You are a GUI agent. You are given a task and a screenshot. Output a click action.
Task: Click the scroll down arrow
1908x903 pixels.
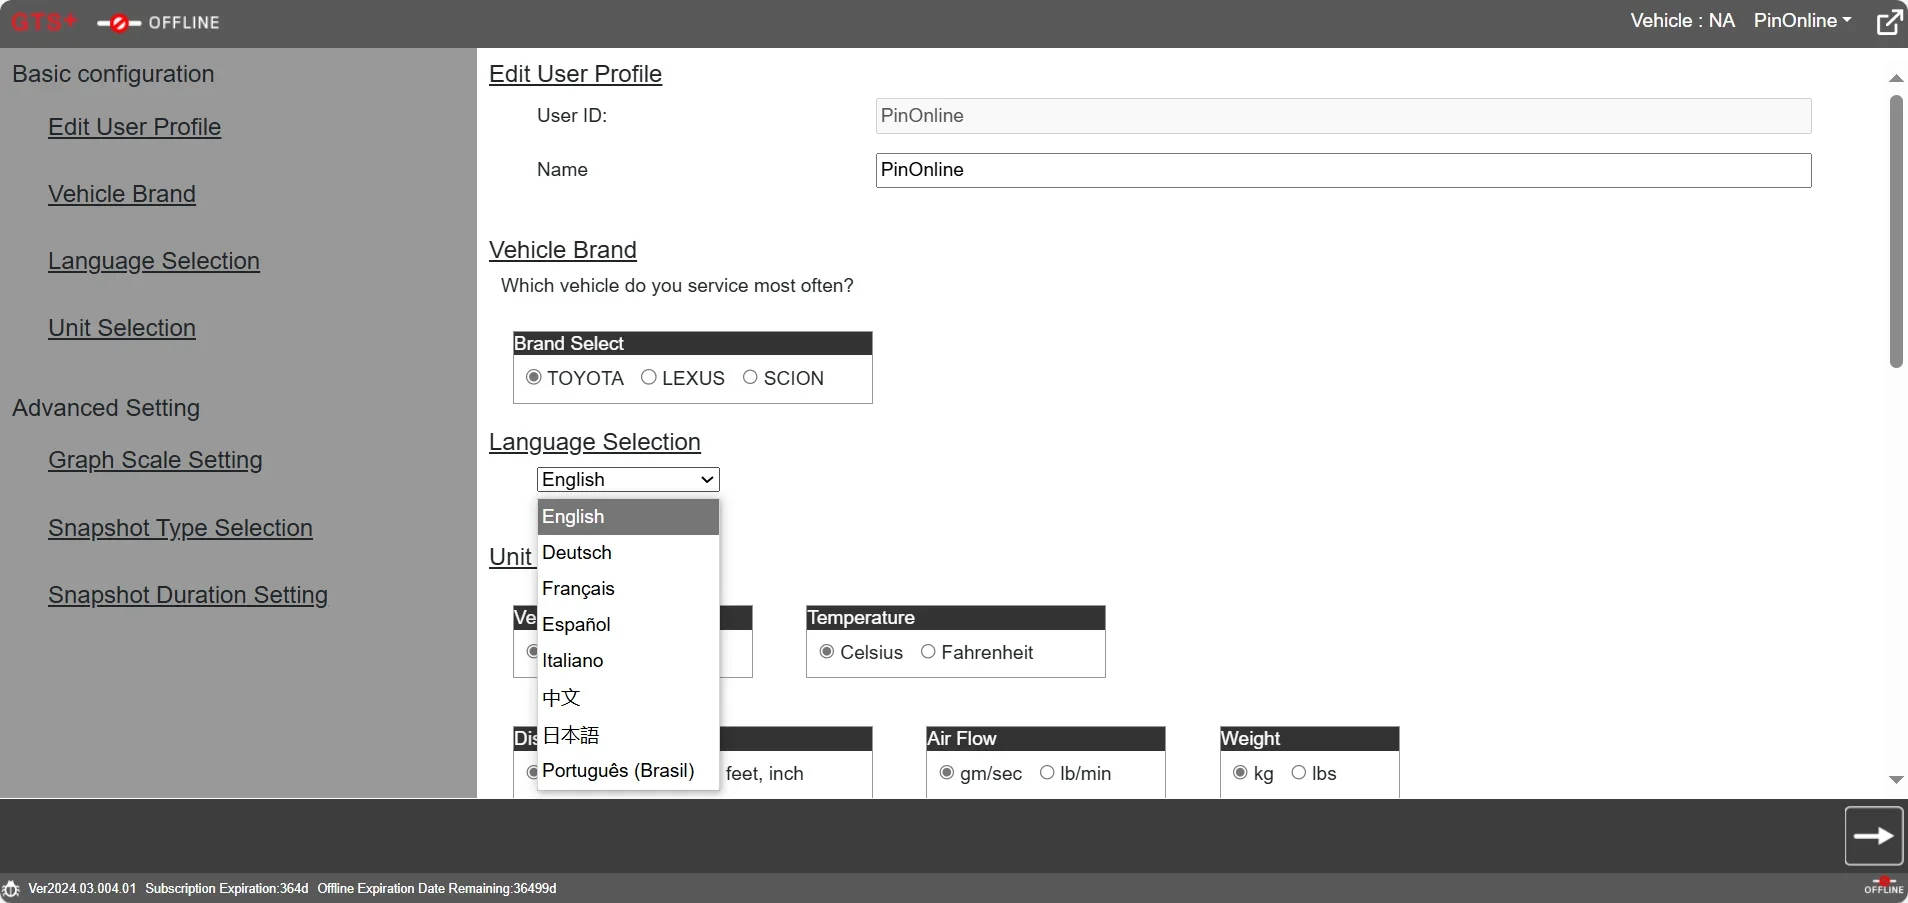1895,779
